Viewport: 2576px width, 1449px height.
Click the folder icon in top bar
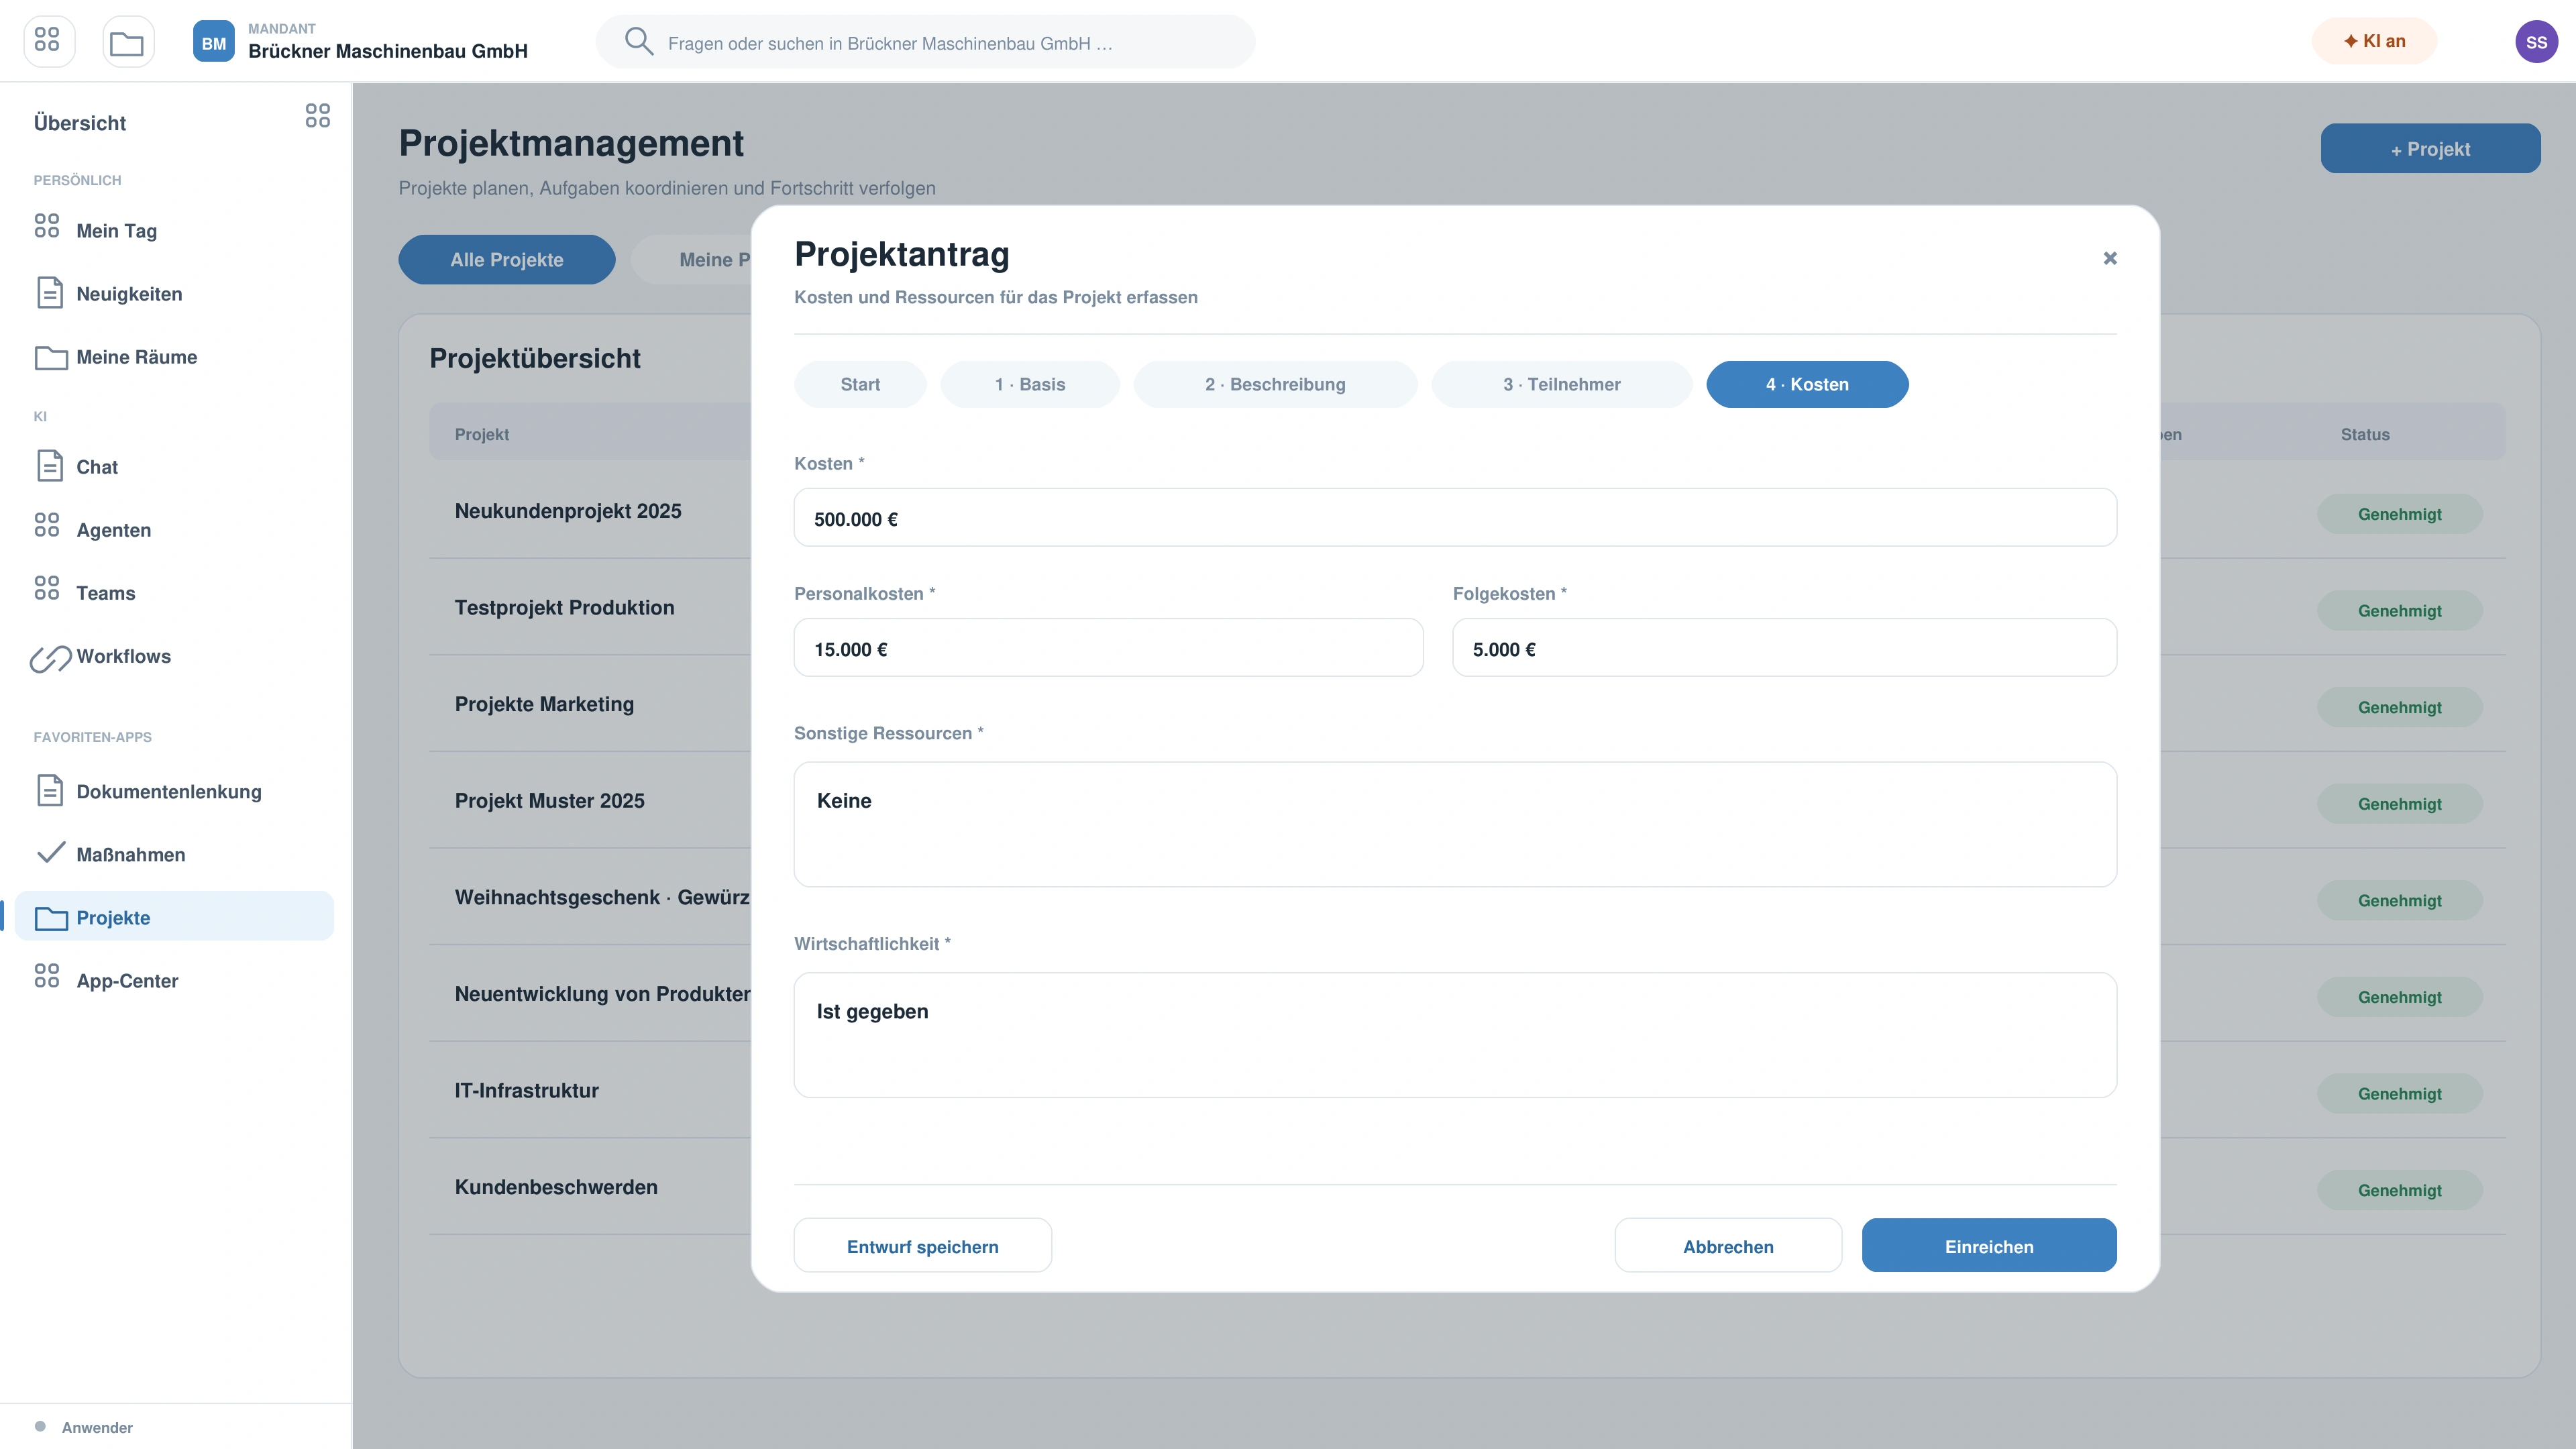click(127, 41)
